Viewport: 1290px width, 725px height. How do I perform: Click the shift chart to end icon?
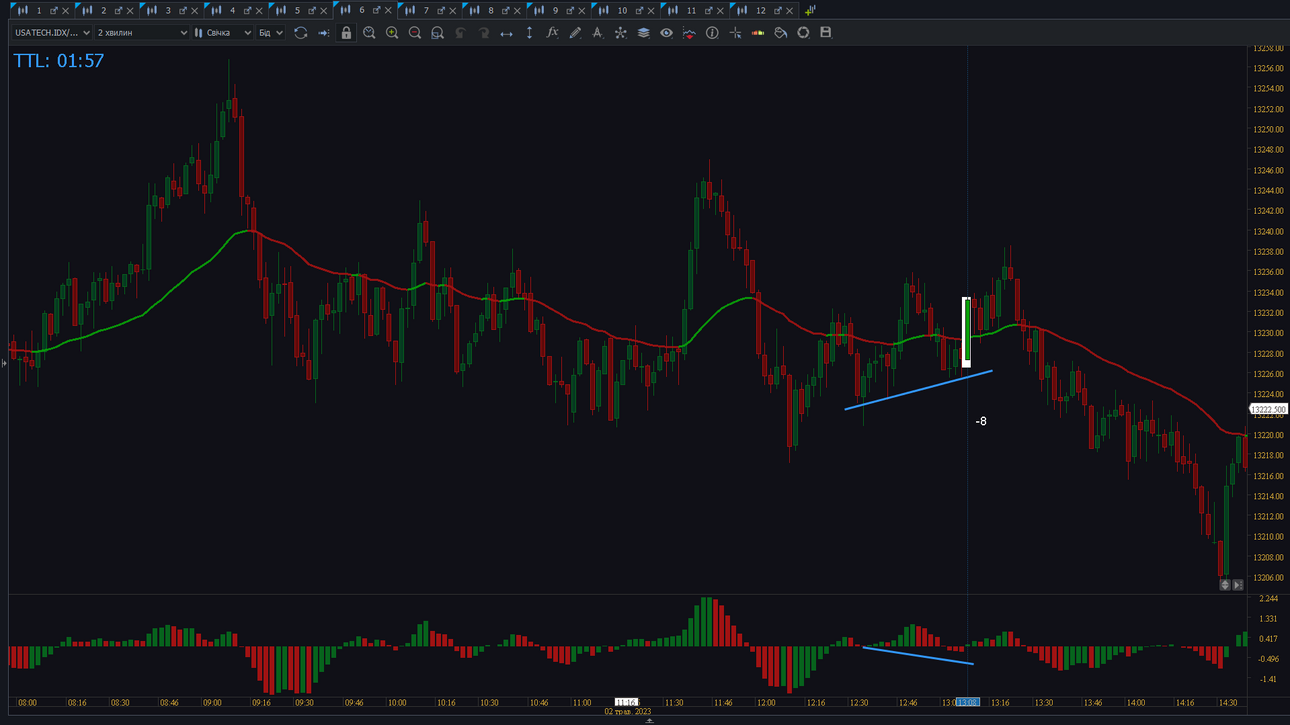[x=323, y=33]
